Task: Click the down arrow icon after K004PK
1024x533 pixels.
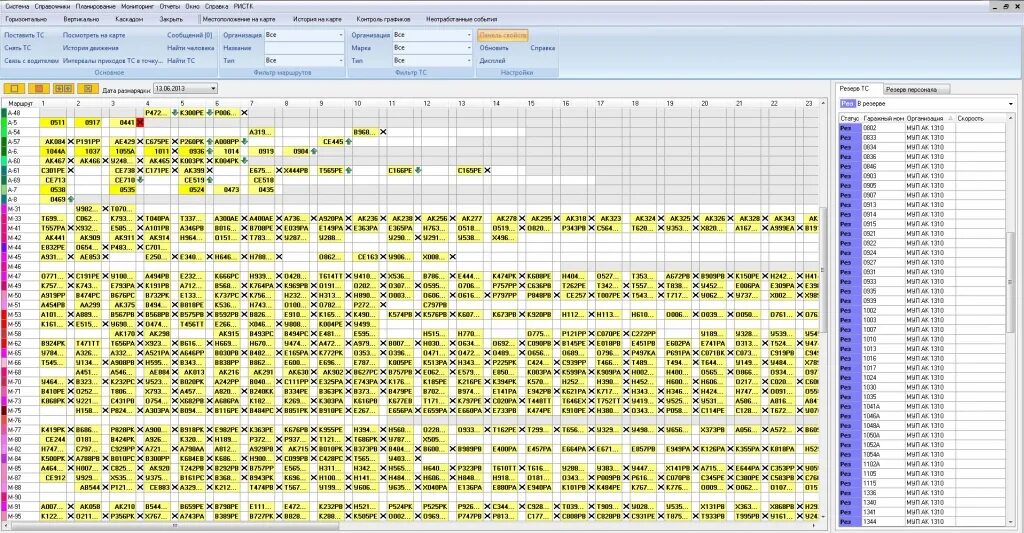Action: (x=244, y=161)
